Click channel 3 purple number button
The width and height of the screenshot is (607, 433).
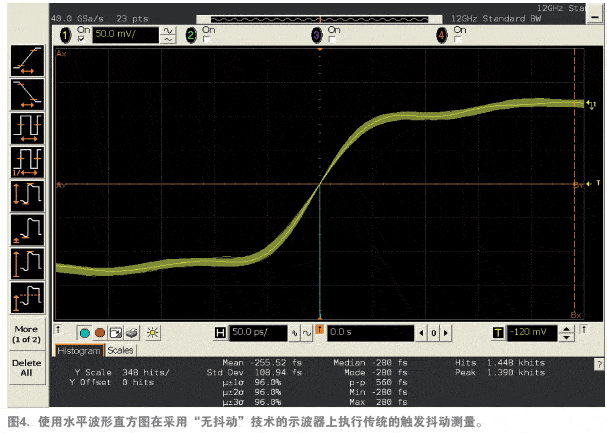[317, 34]
